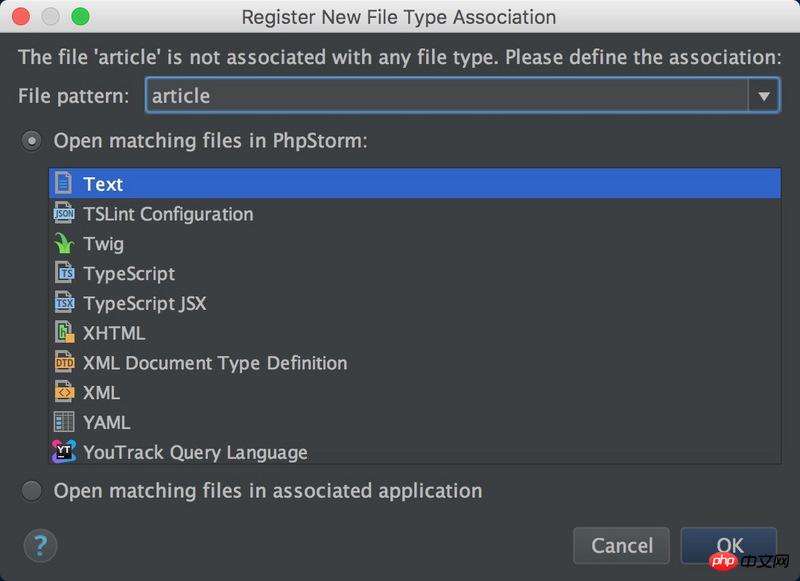Choose XML in the file type list
The image size is (800, 581).
(x=101, y=393)
